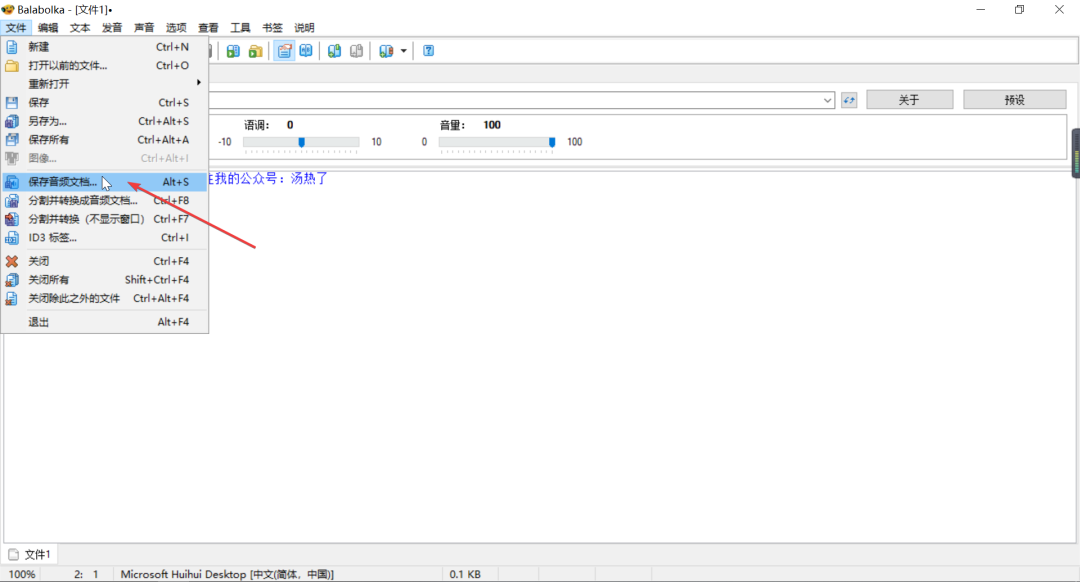Choose 打开以前的文件... menu item
Screen dimensions: 1080x582
(x=105, y=65)
